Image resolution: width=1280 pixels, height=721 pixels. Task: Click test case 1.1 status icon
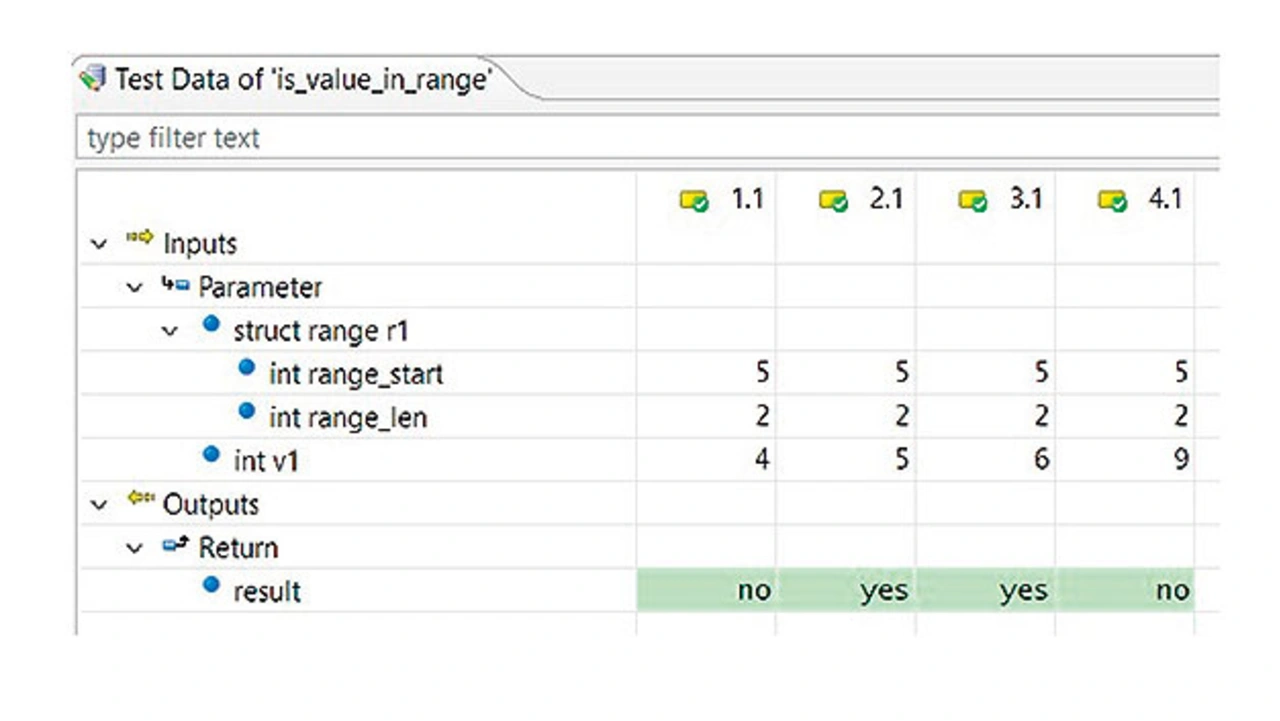[694, 202]
